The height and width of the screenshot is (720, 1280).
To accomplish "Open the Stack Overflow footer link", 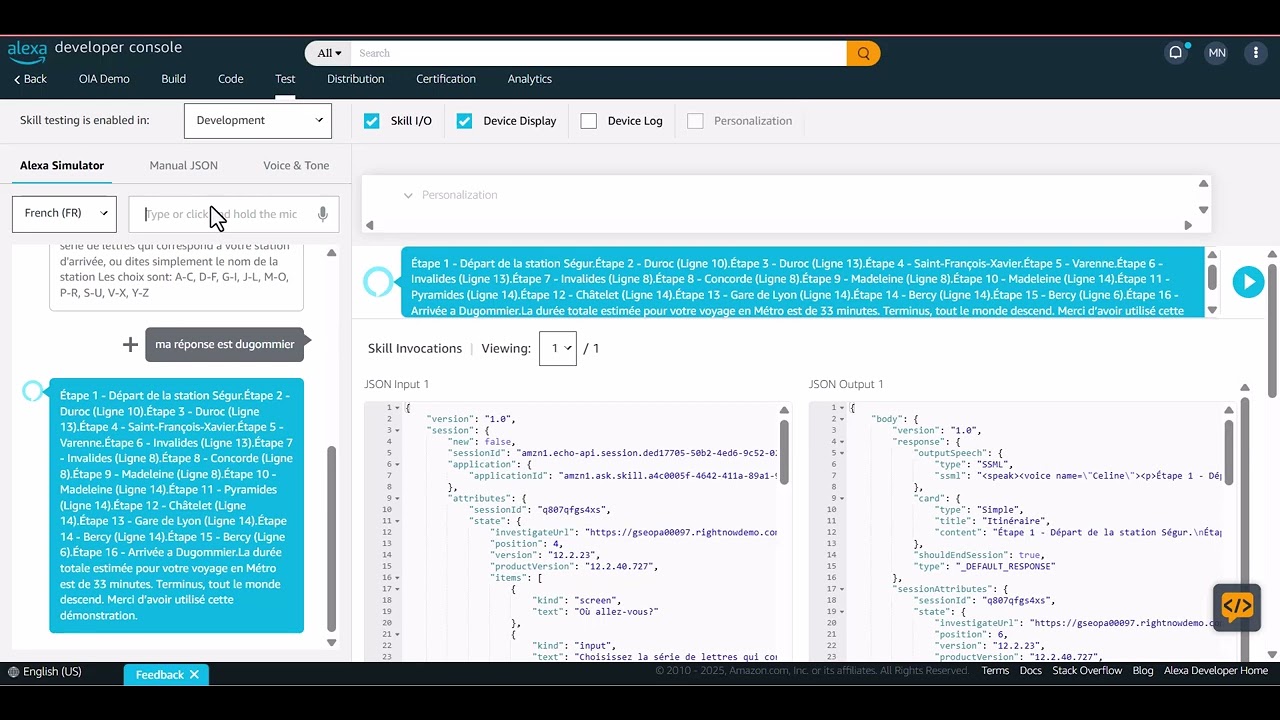I will click(1087, 671).
